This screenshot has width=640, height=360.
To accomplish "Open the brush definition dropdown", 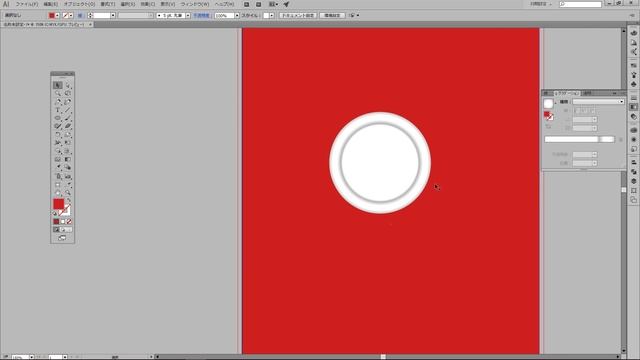I will pos(187,16).
